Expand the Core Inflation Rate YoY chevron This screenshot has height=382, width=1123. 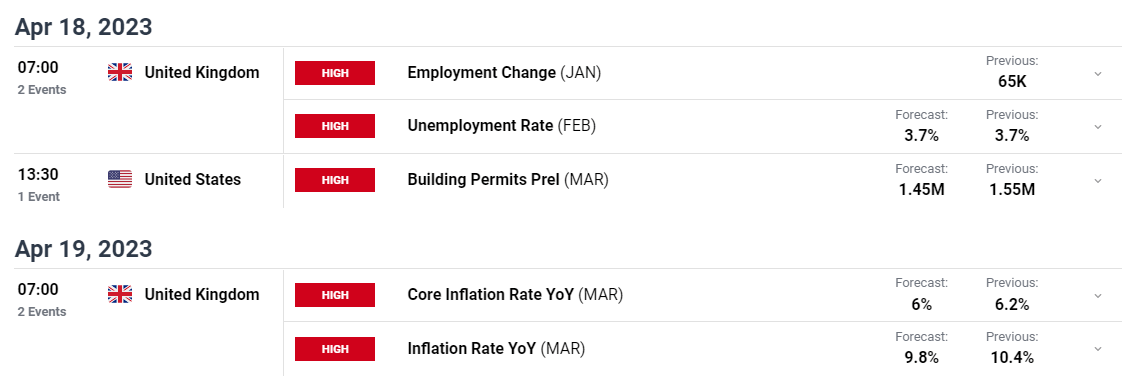click(1098, 295)
